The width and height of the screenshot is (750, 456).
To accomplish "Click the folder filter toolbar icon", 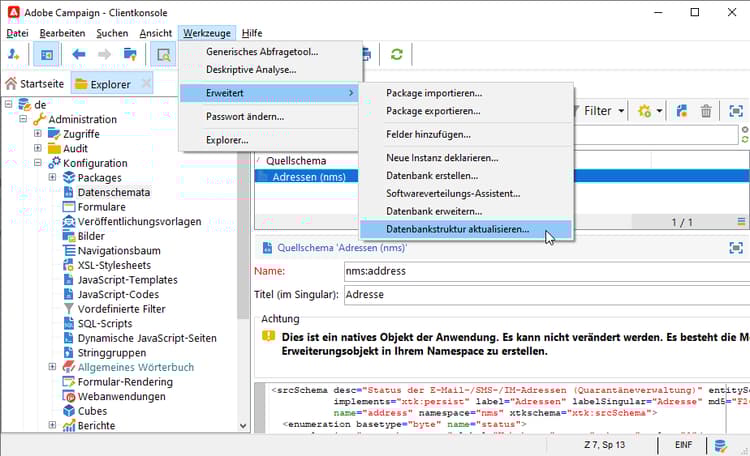I will tap(130, 54).
